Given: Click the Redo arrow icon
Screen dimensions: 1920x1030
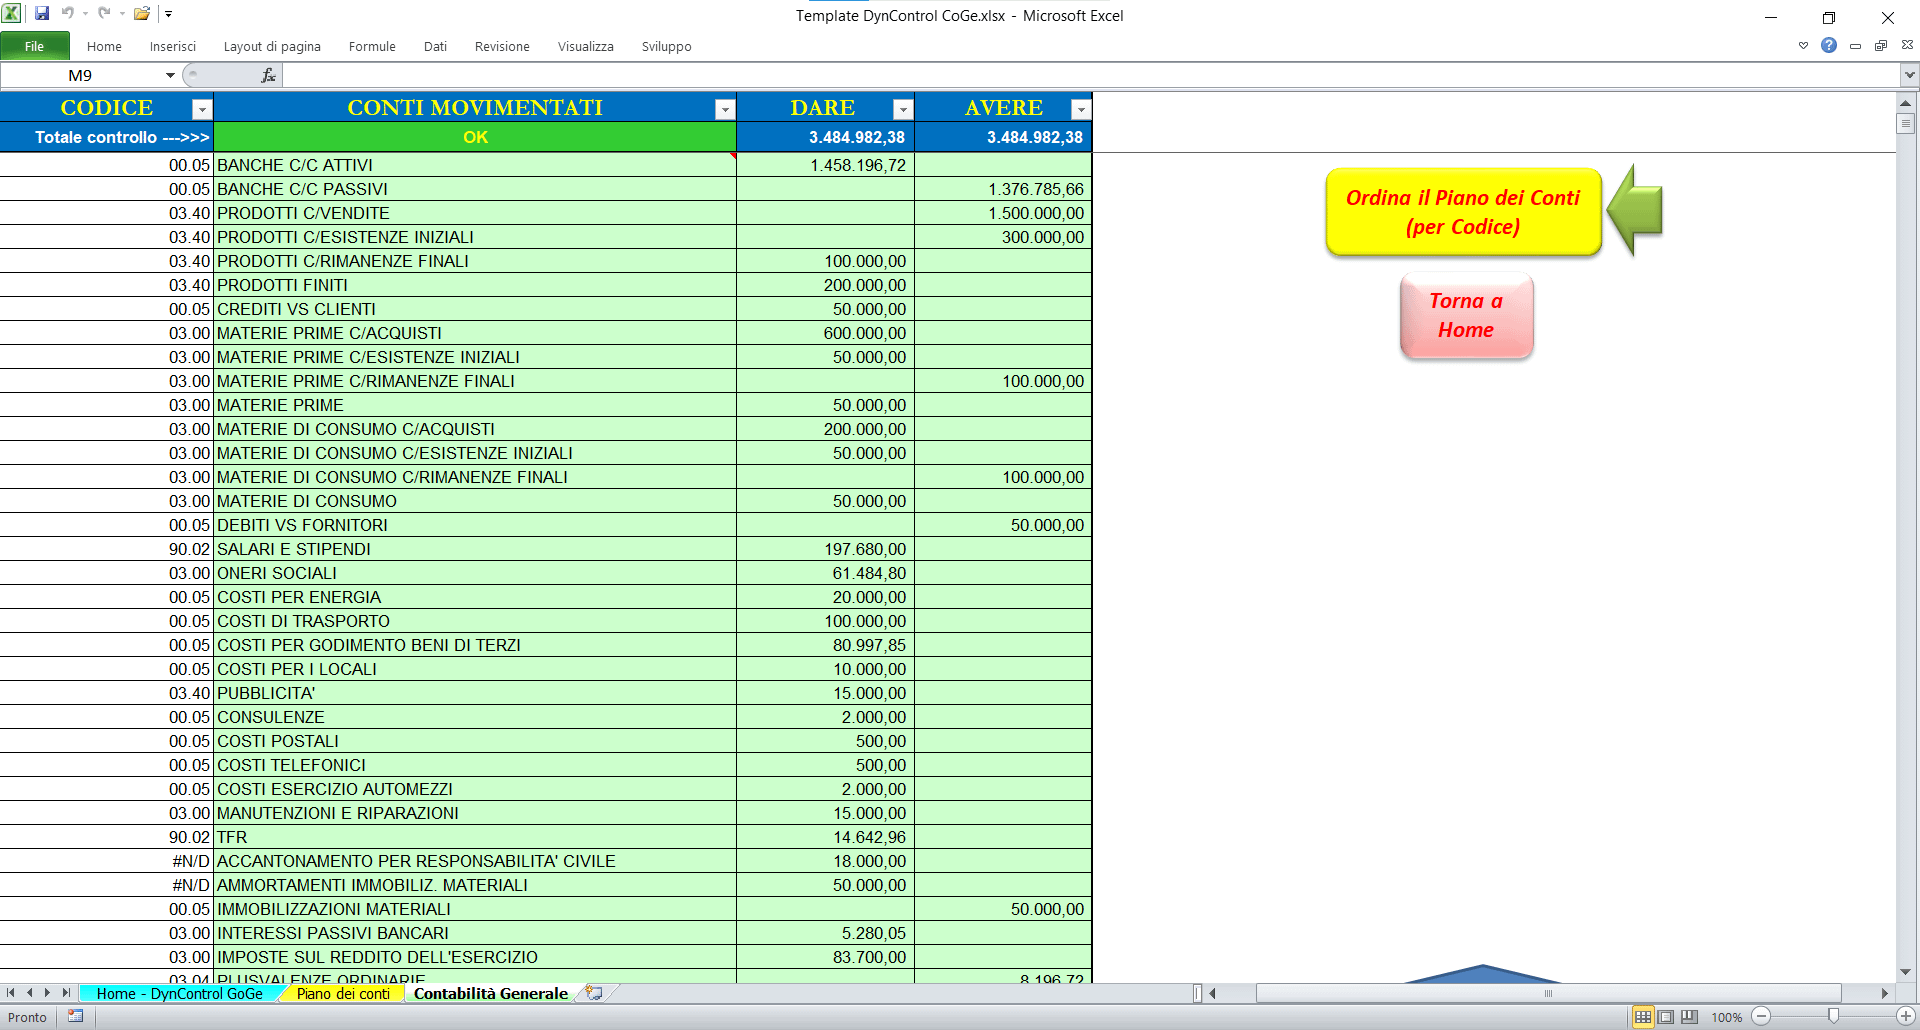Looking at the screenshot, I should tap(104, 13).
